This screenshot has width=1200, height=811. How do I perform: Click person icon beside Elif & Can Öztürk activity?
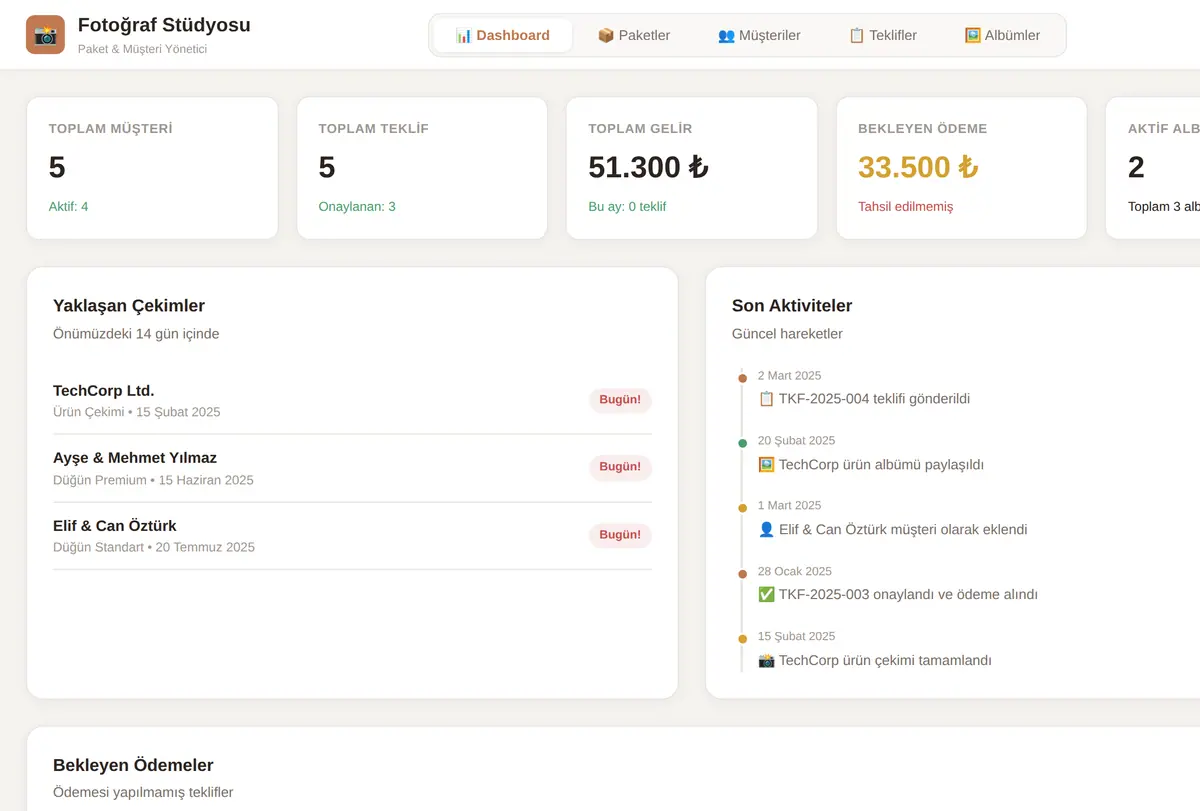(x=766, y=530)
